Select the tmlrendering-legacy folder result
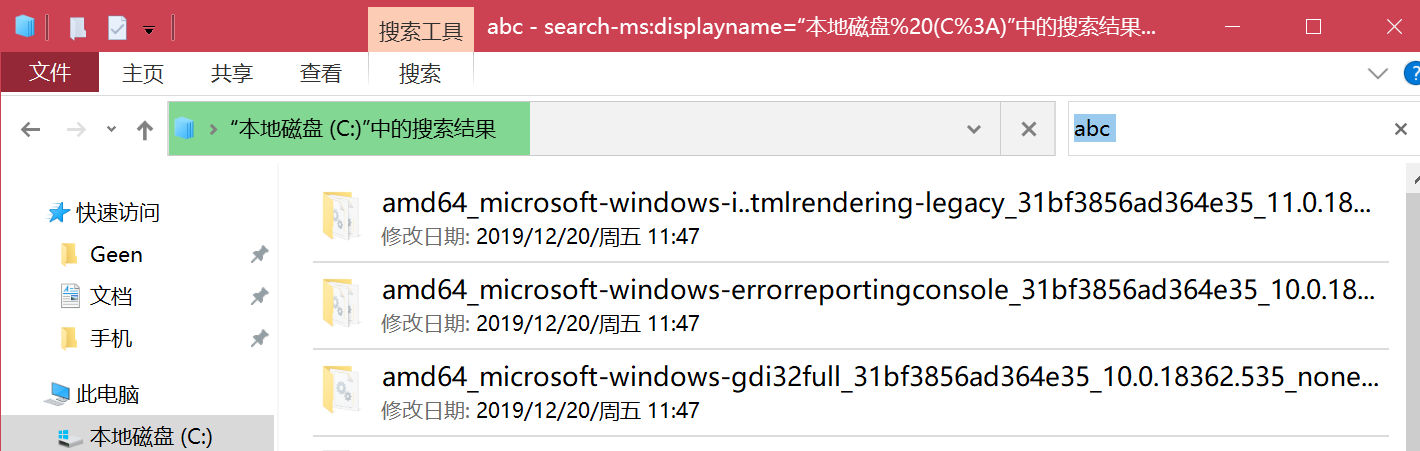The image size is (1420, 451). tap(851, 218)
